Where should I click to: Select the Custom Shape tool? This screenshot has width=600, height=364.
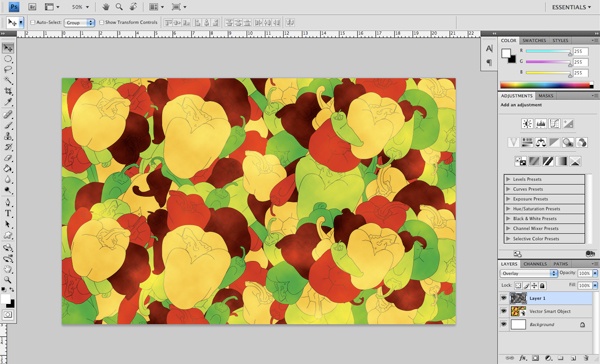tap(8, 235)
